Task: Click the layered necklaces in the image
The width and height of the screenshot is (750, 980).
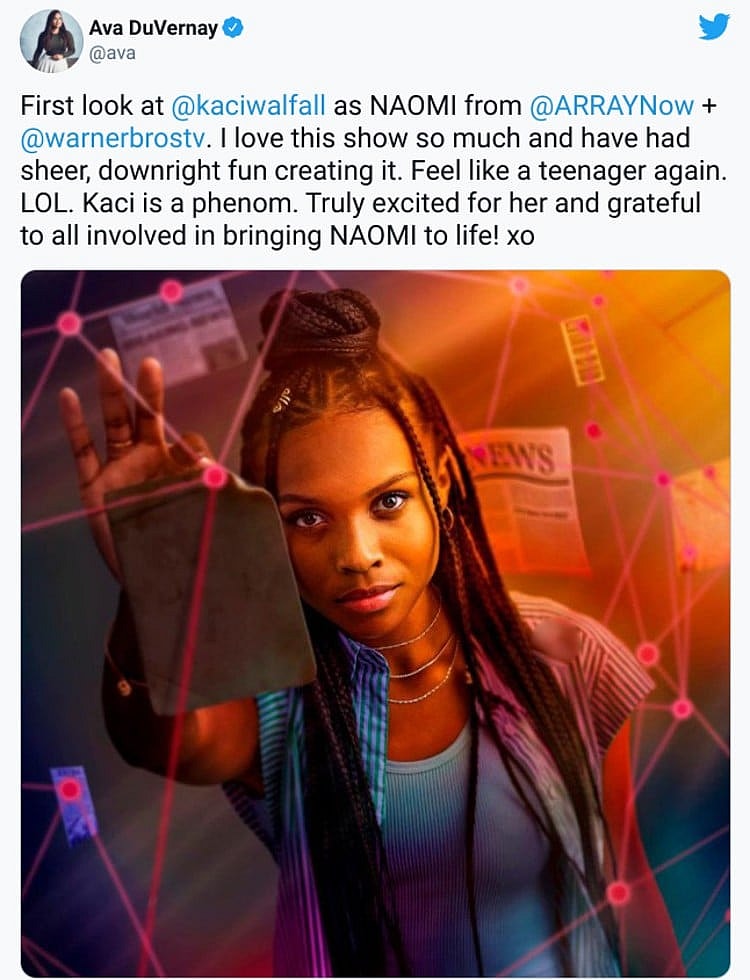Action: pos(420,656)
